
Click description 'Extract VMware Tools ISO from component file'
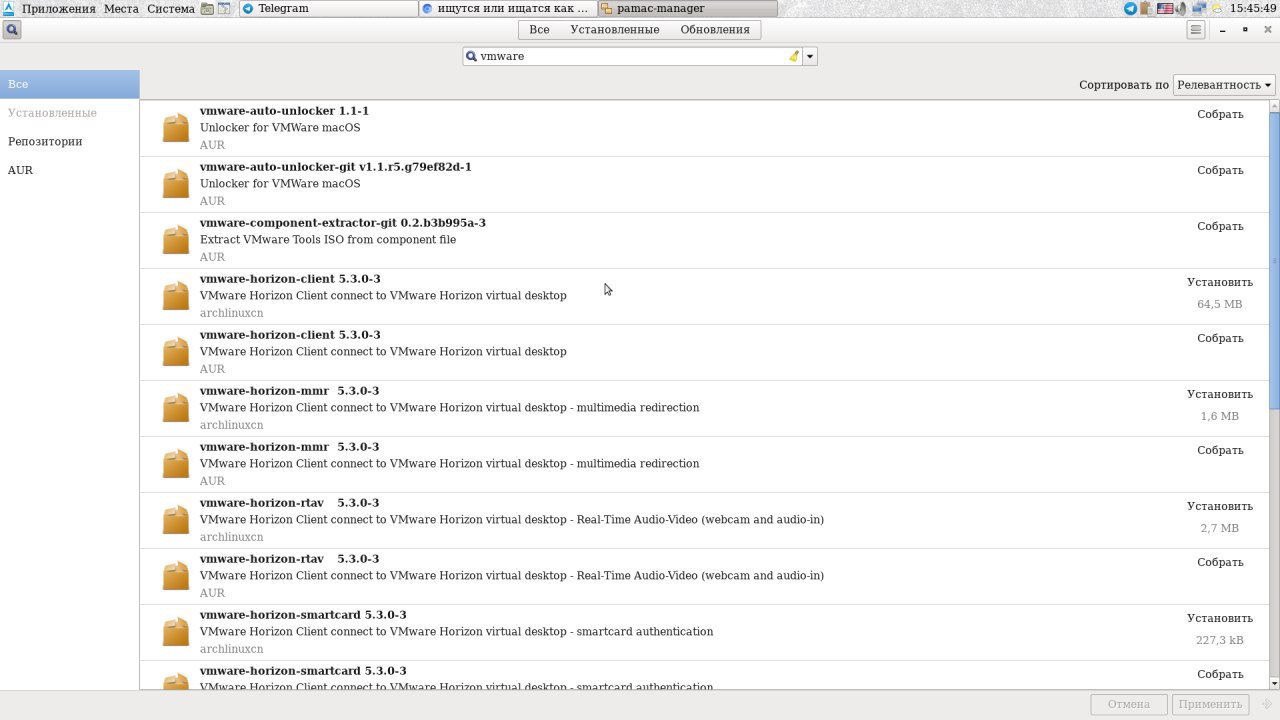pyautogui.click(x=328, y=240)
